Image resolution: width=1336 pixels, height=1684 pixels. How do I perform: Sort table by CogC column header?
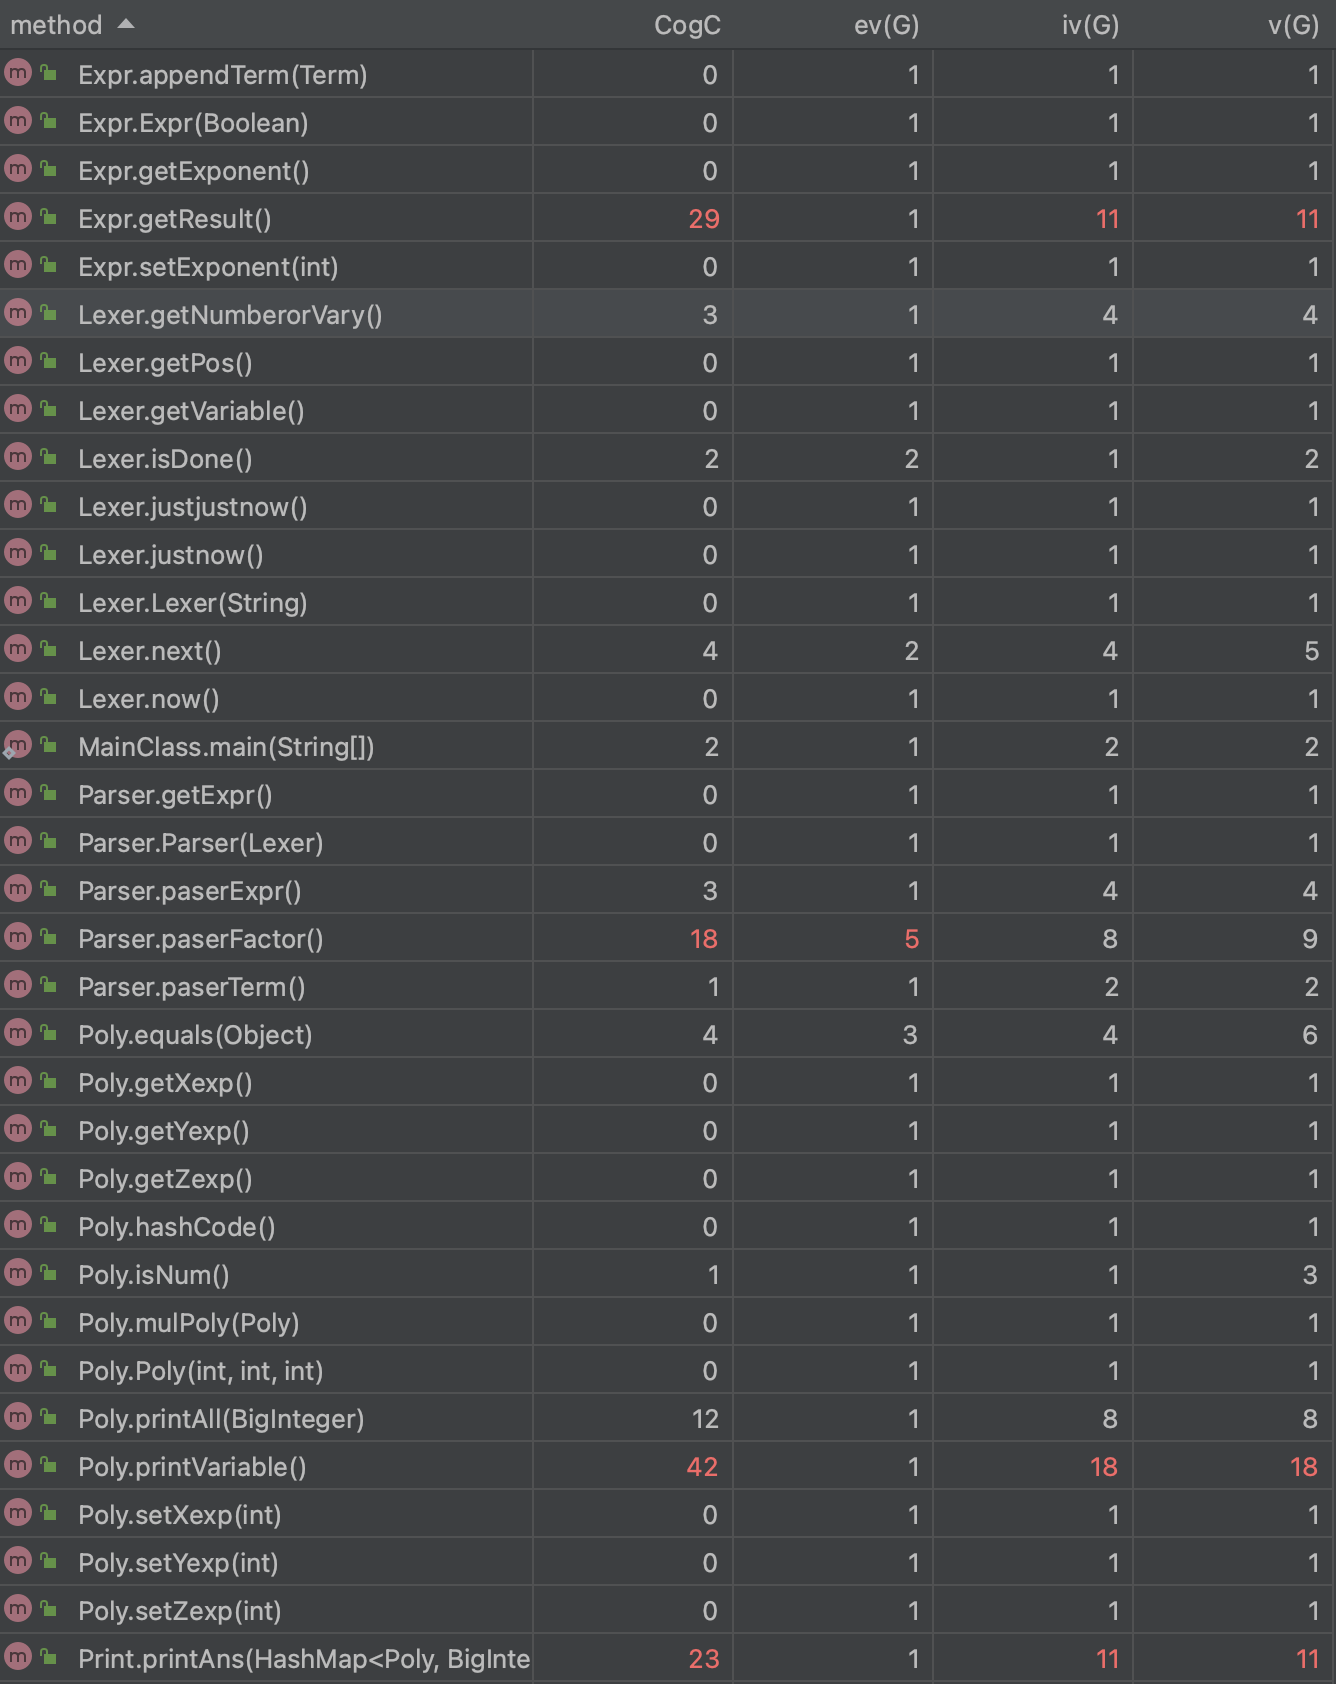(x=686, y=25)
